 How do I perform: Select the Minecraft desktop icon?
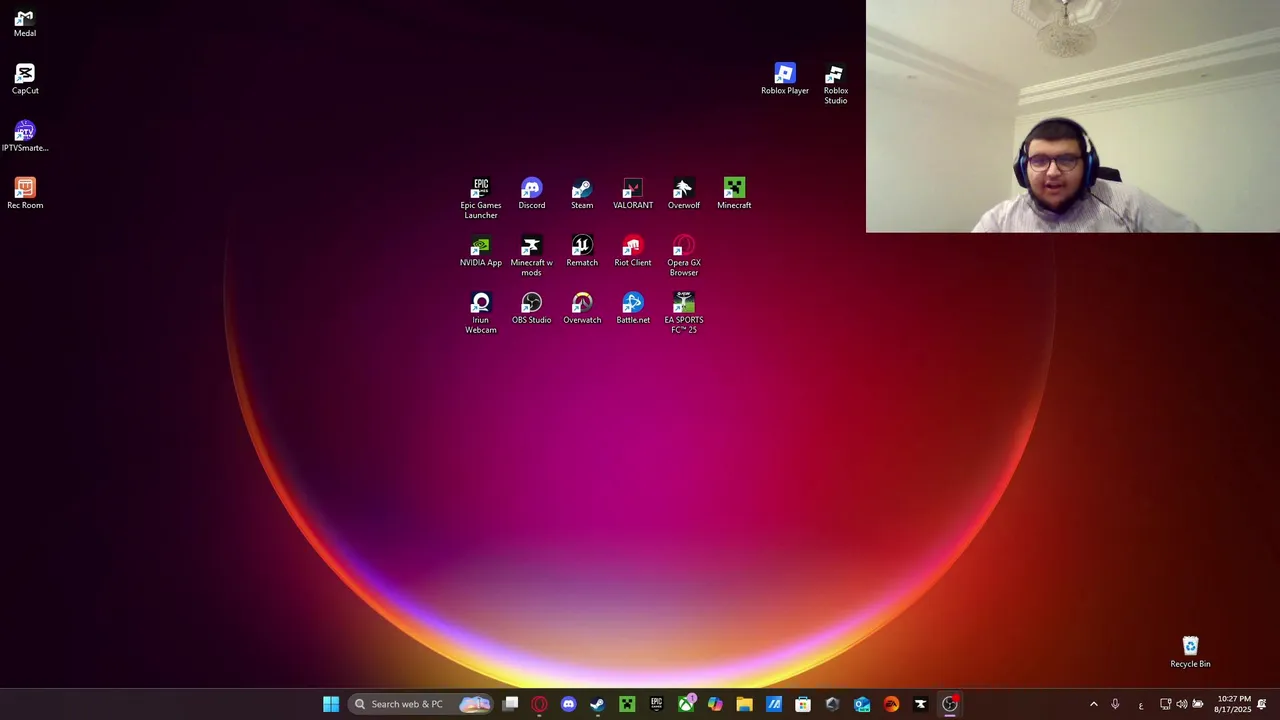(734, 194)
